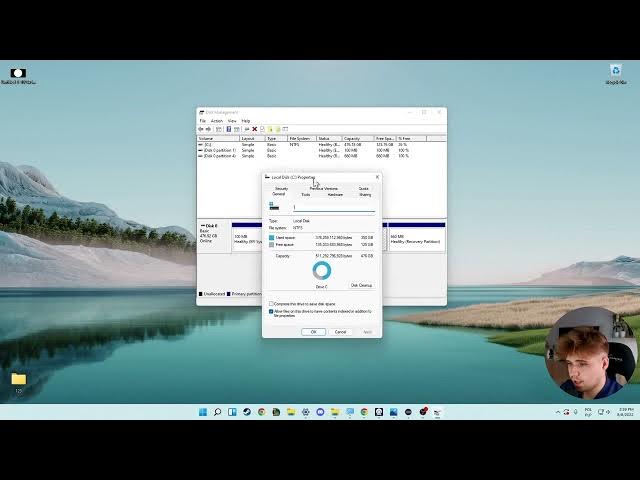640x480 pixels.
Task: Click the red X Delete toolbar icon
Action: pyautogui.click(x=255, y=129)
